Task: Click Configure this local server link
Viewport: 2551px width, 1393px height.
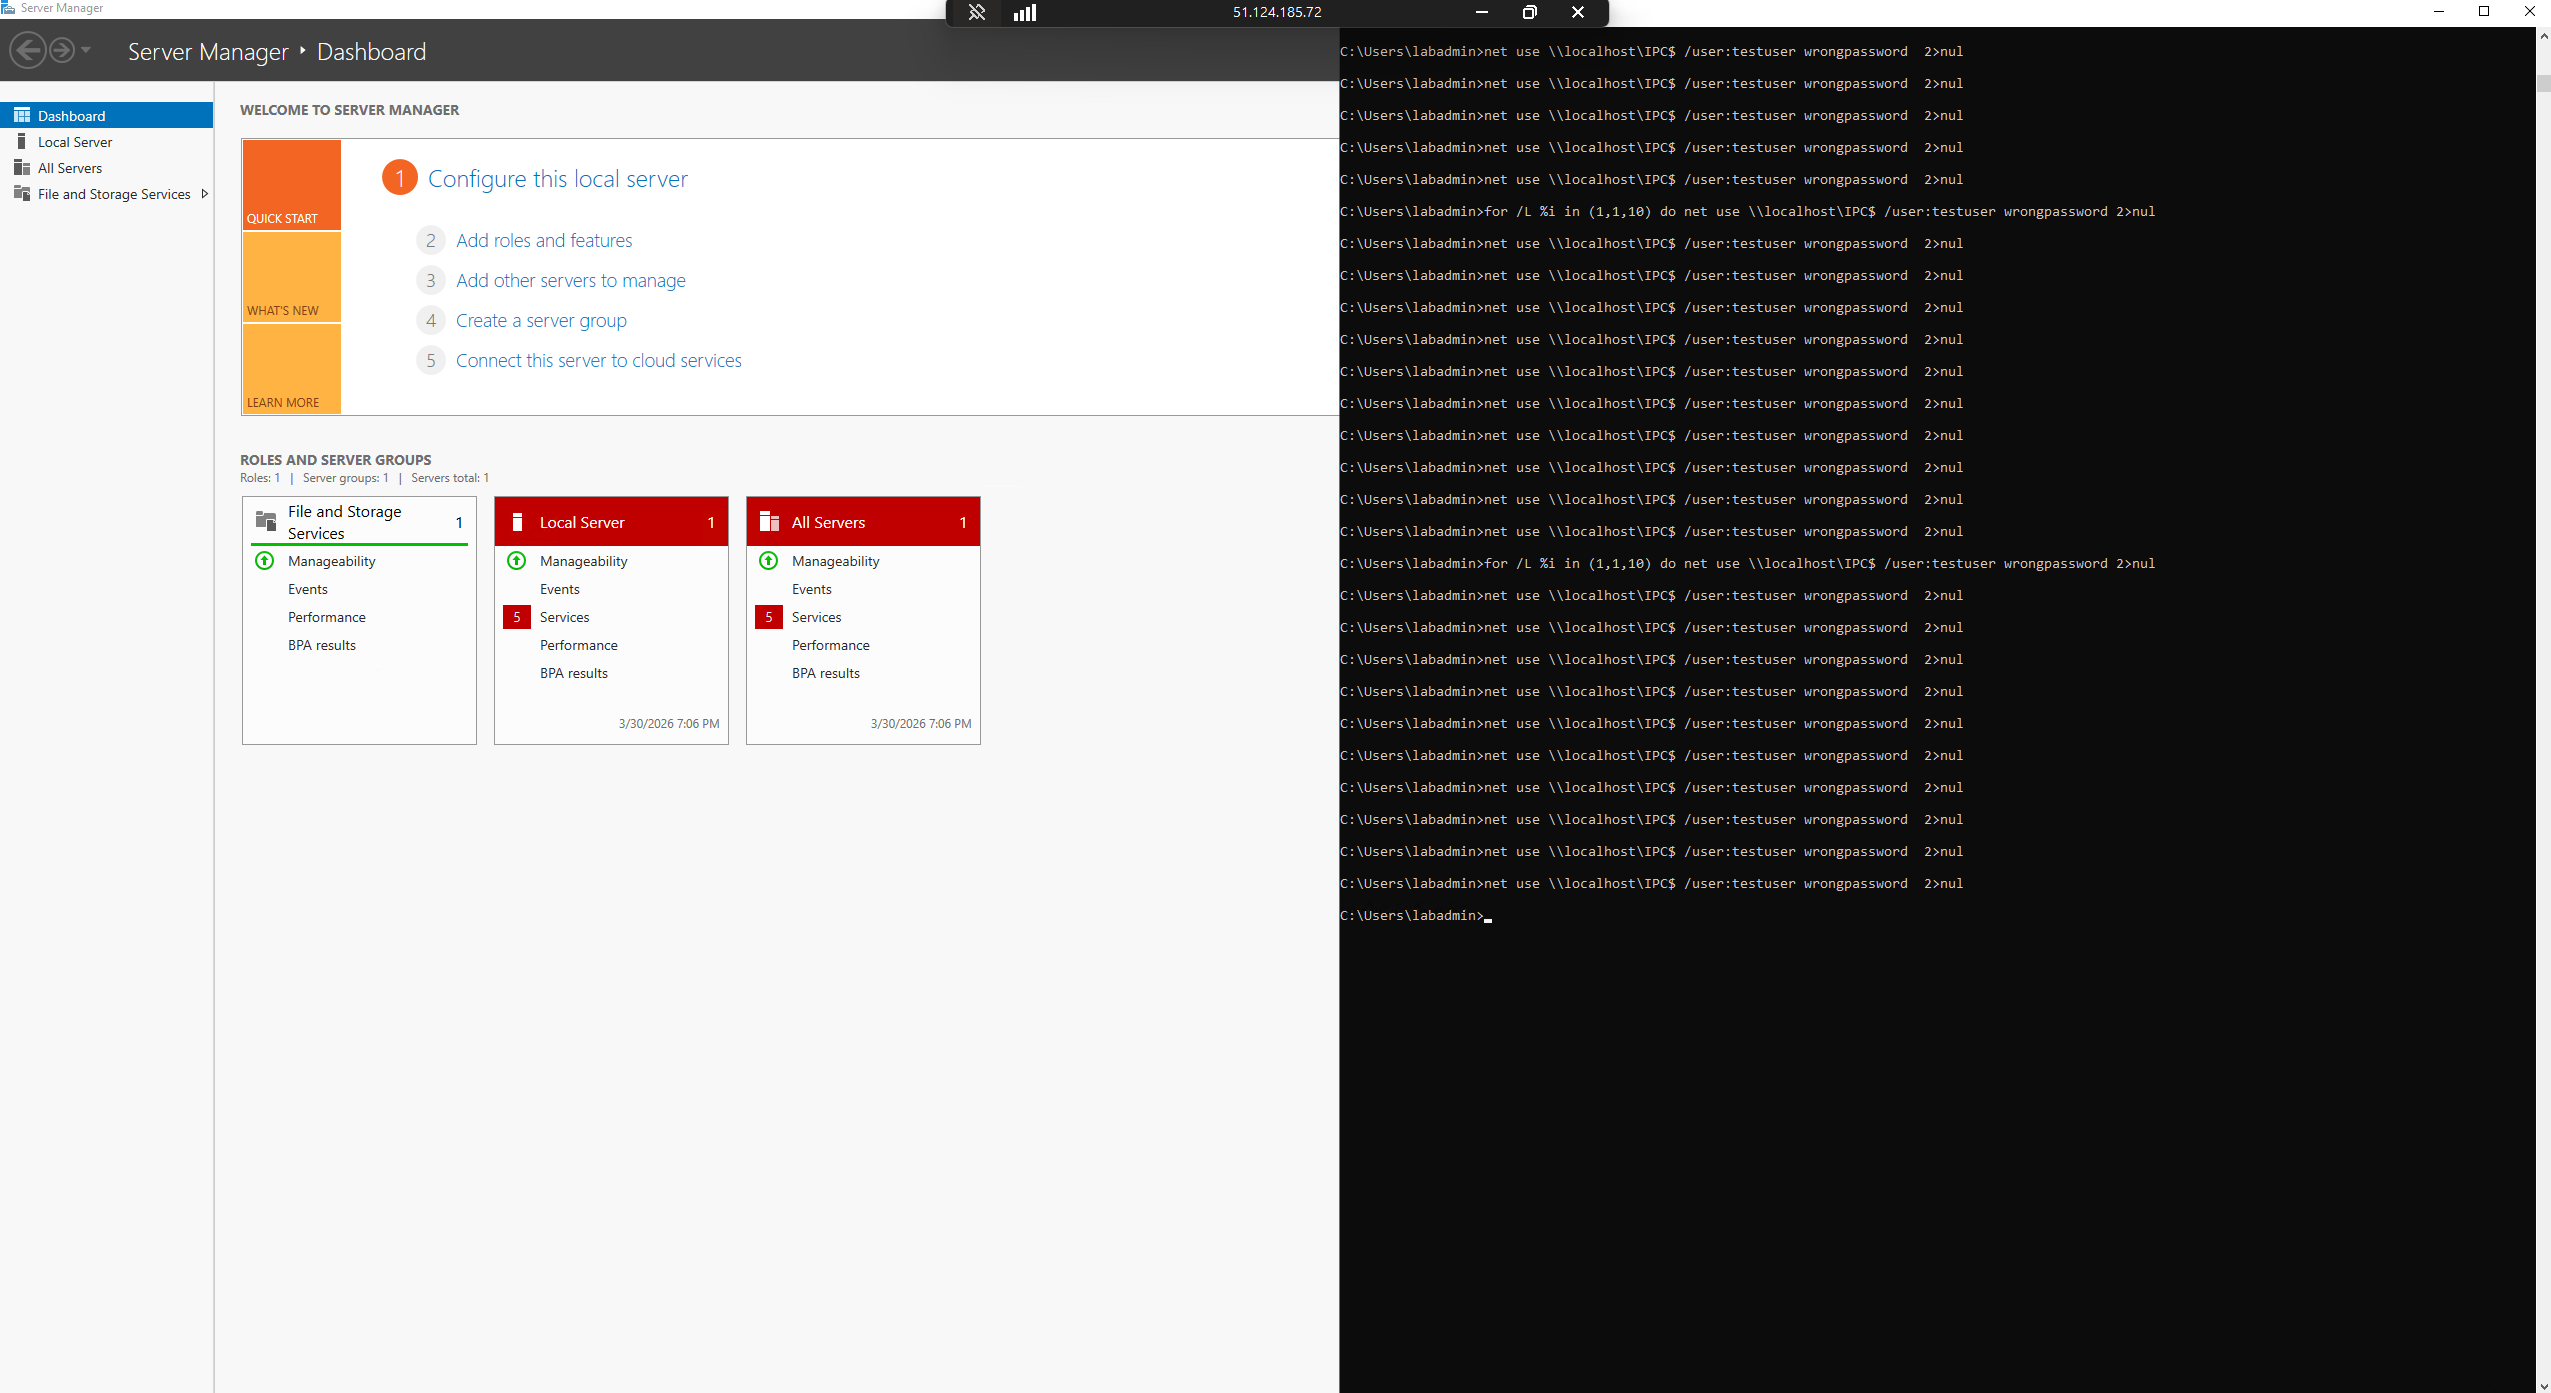Action: click(557, 179)
